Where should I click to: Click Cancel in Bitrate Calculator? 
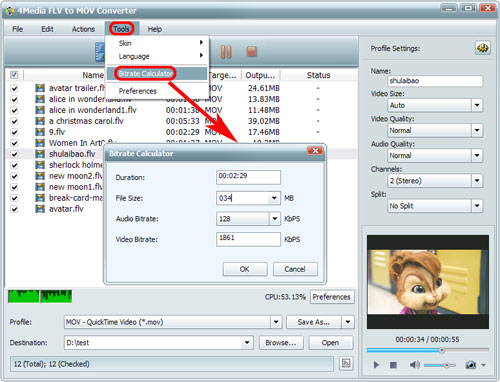coord(295,269)
